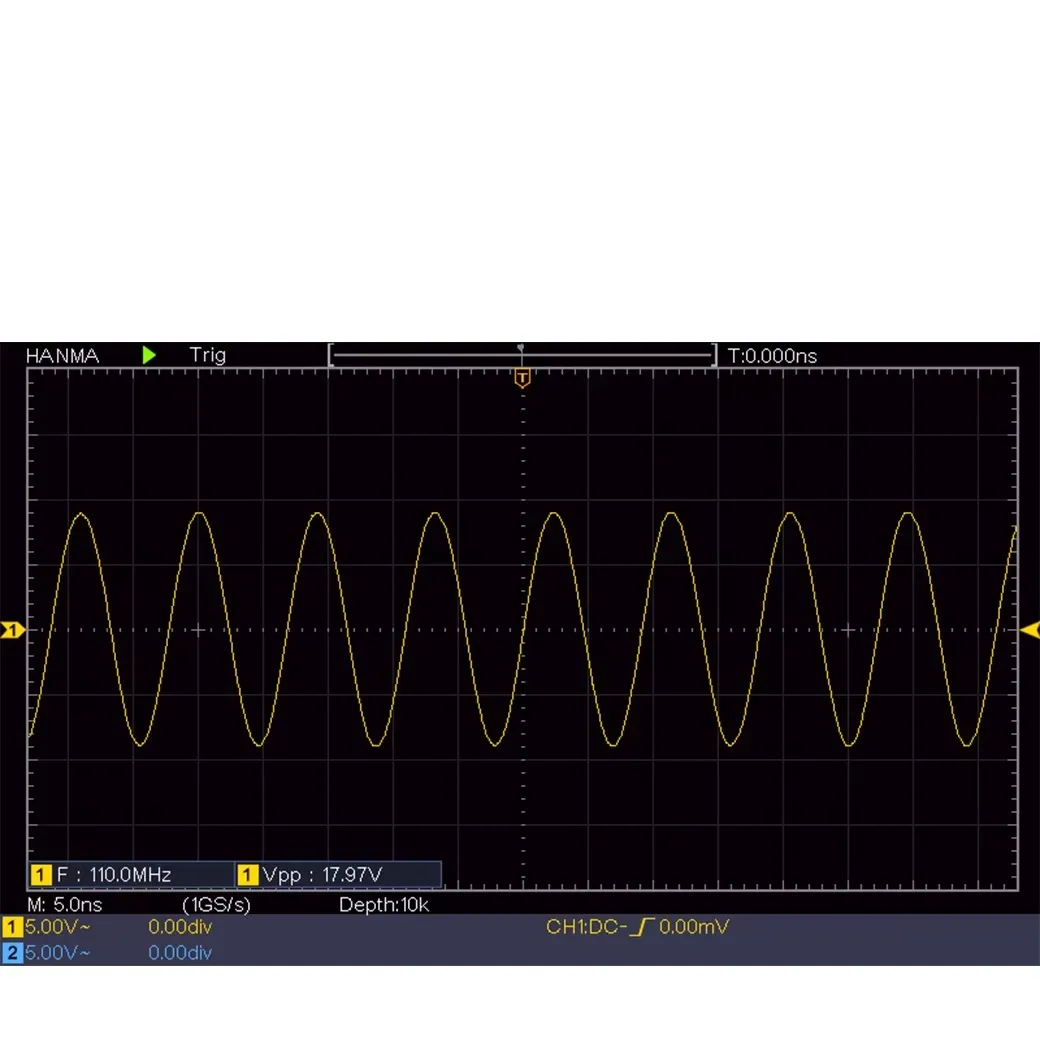Viewport: 1040px width, 1040px height.
Task: Click the horizontal memory position bar
Action: [521, 355]
